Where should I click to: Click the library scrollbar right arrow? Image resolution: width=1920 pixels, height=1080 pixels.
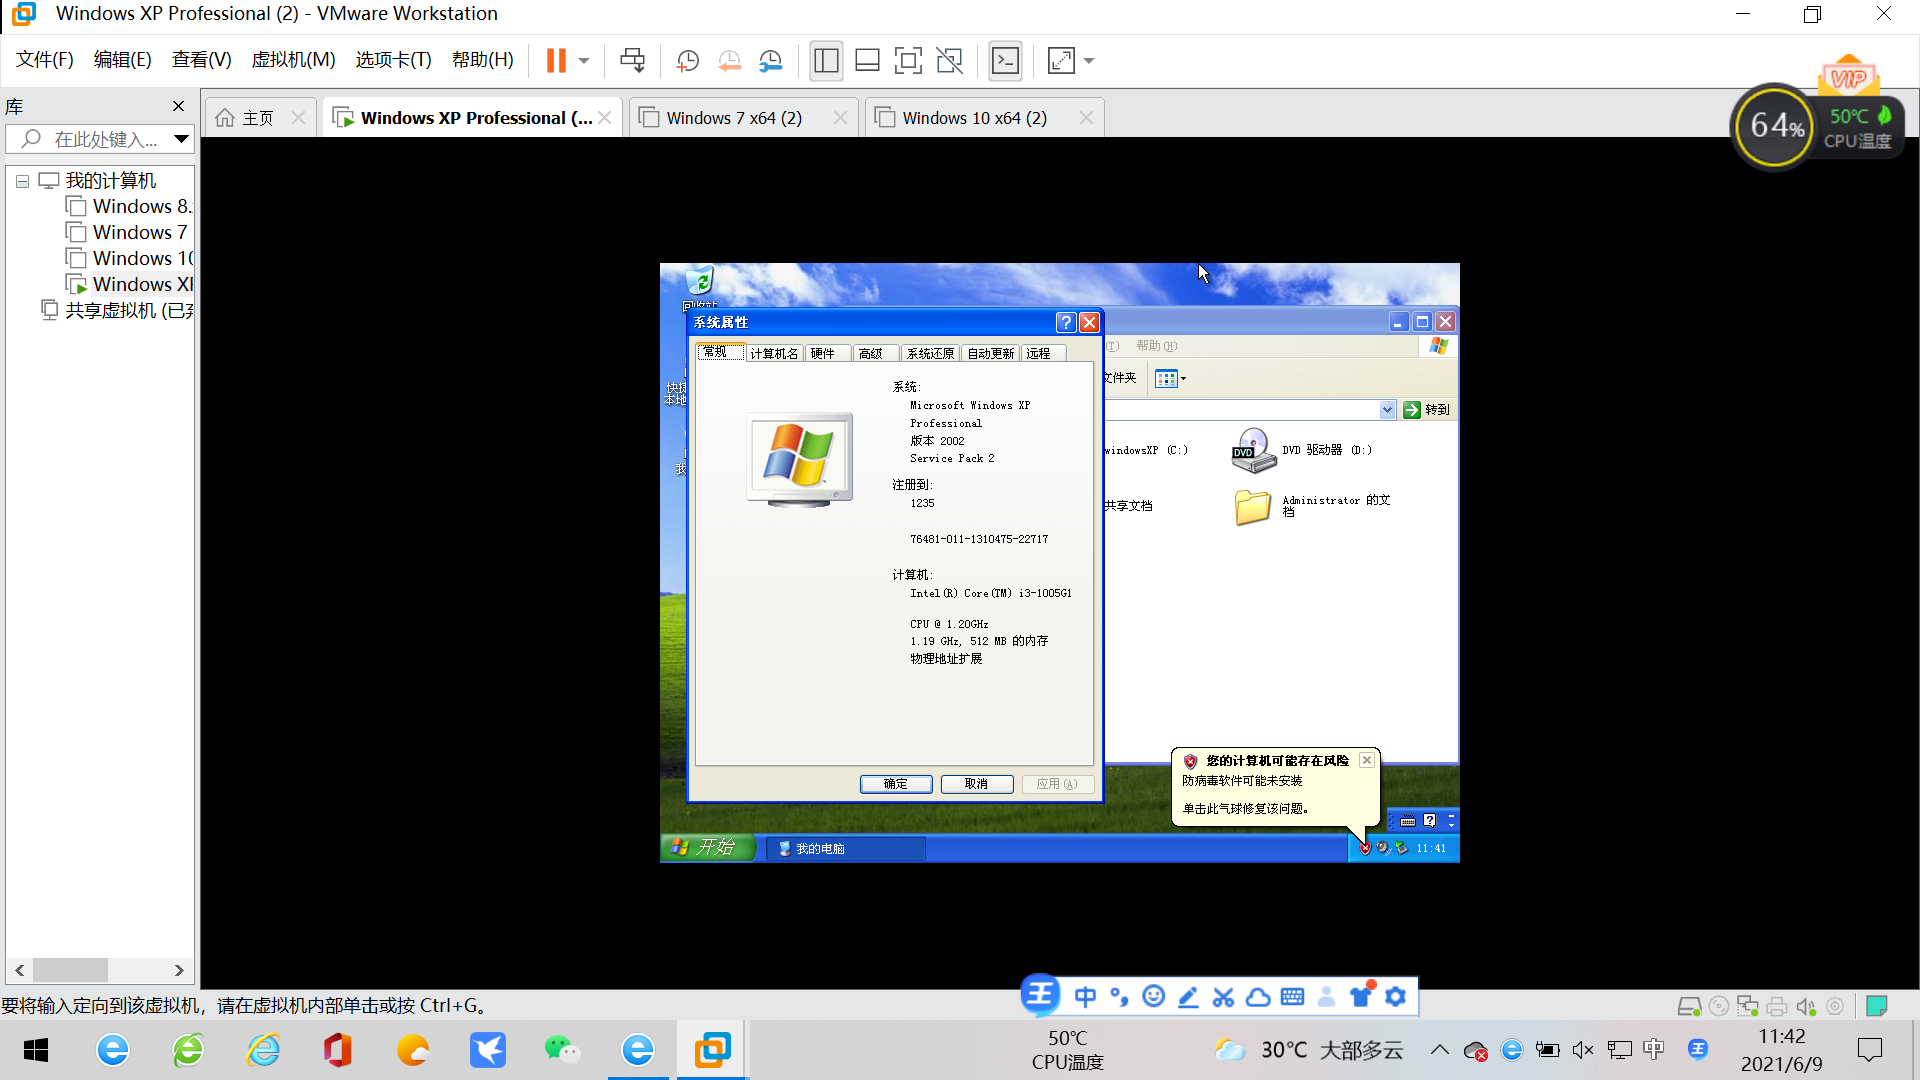179,970
